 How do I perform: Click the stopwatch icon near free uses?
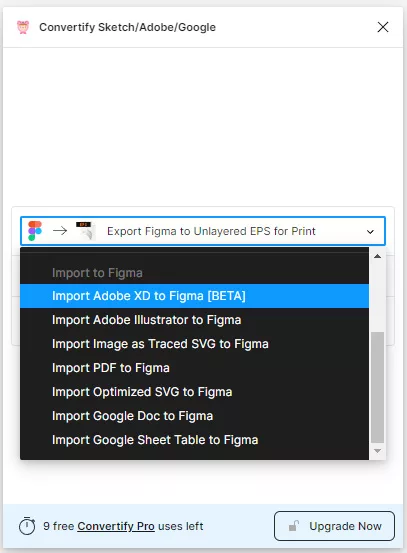[27, 526]
